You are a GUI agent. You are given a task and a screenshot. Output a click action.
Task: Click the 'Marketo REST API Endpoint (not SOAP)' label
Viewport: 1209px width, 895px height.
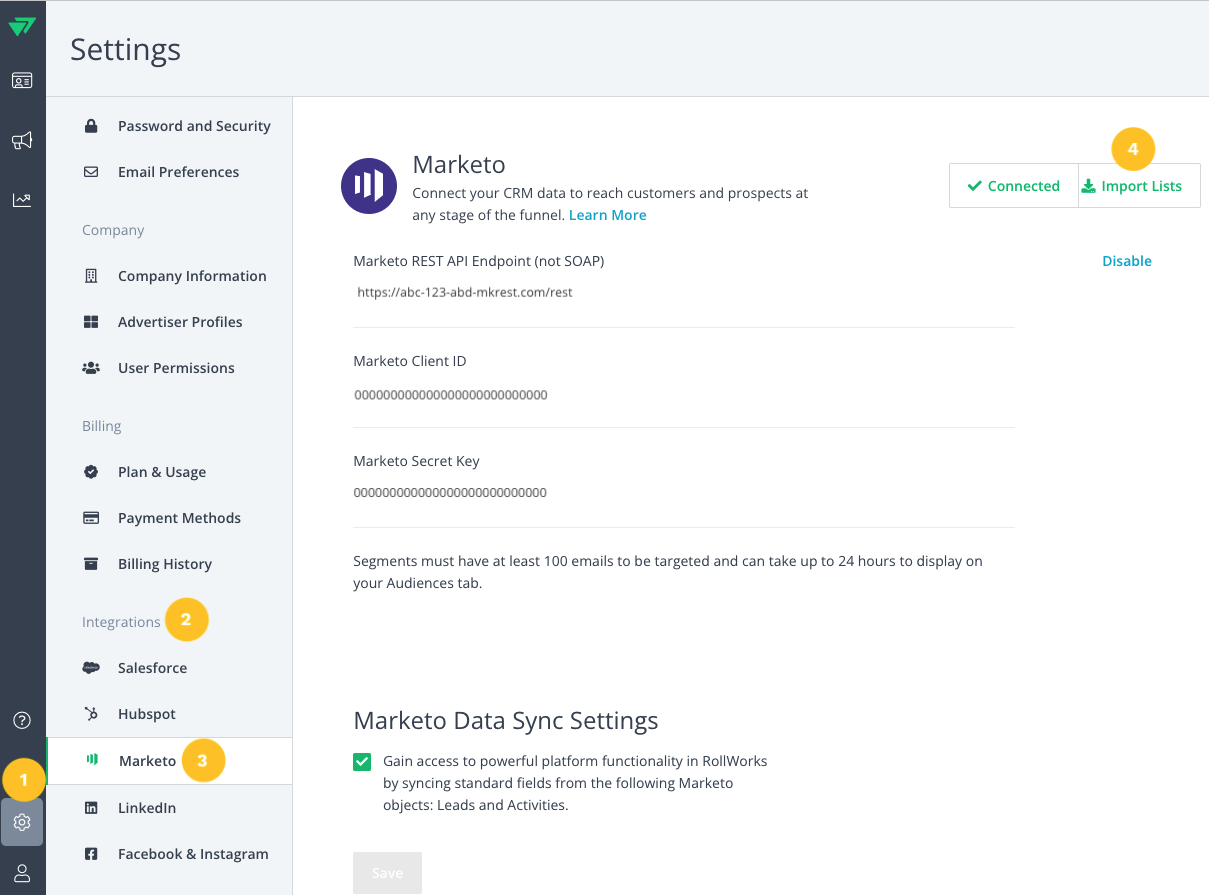[479, 261]
